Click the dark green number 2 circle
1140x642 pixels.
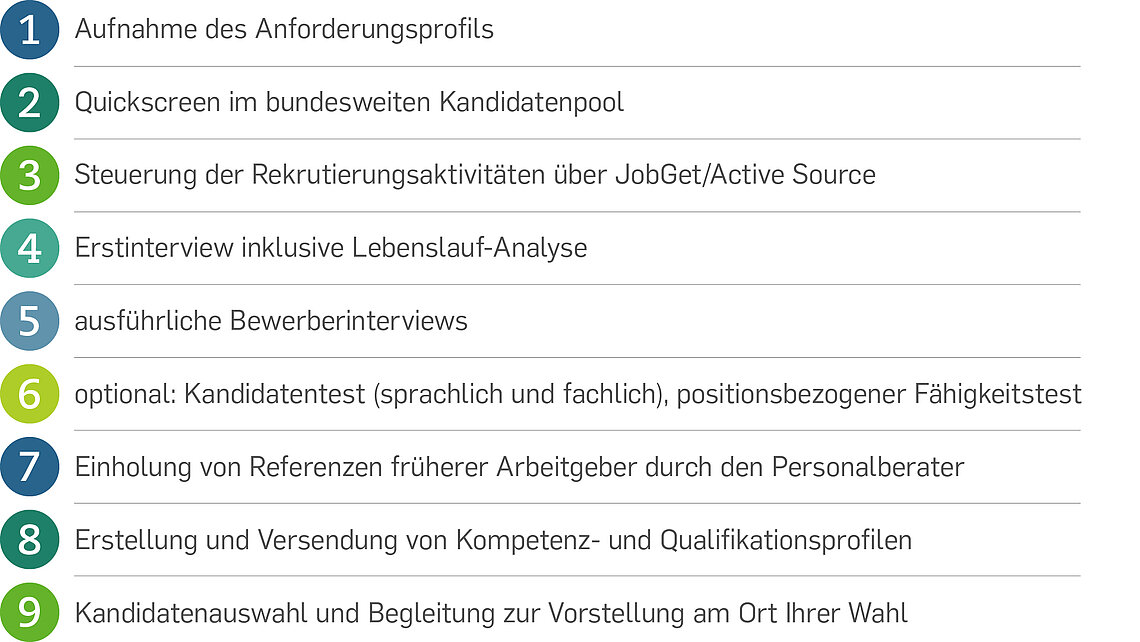pos(30,103)
